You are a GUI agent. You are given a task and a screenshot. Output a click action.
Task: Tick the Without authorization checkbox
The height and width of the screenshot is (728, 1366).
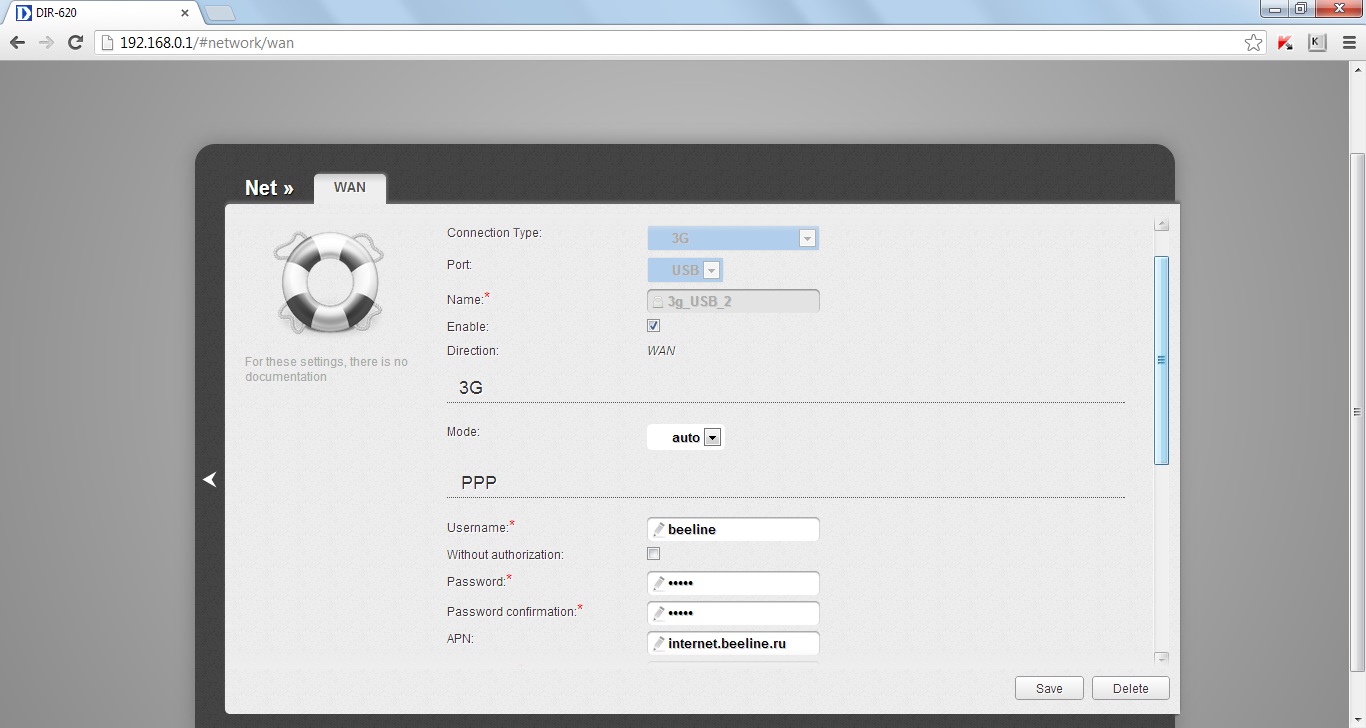[x=654, y=554]
